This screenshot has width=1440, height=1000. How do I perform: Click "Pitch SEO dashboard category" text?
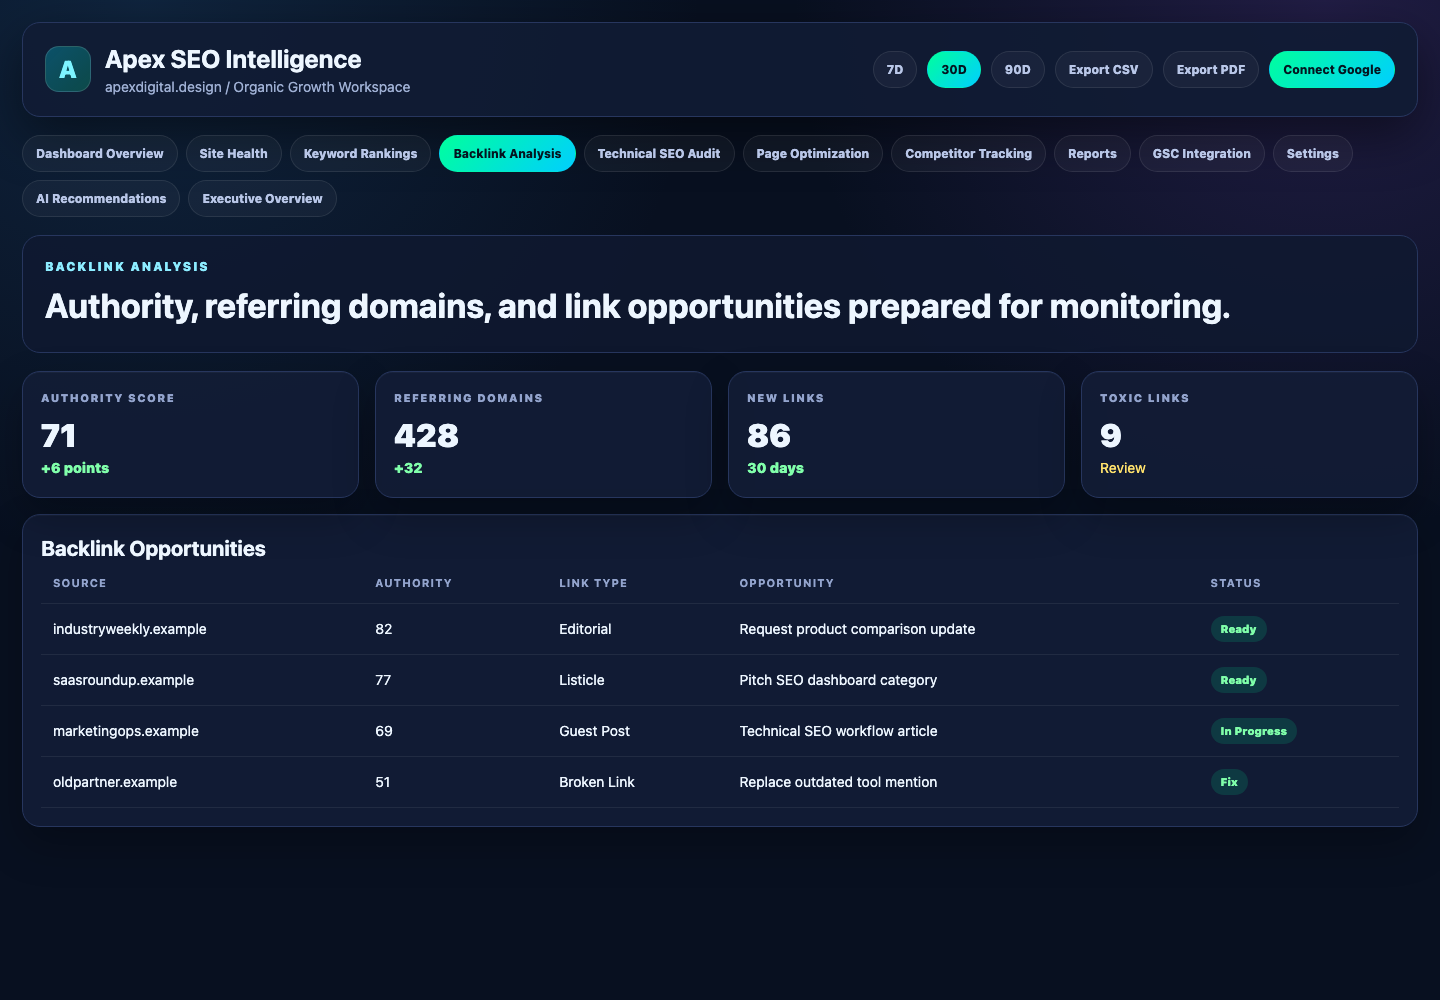(x=838, y=680)
